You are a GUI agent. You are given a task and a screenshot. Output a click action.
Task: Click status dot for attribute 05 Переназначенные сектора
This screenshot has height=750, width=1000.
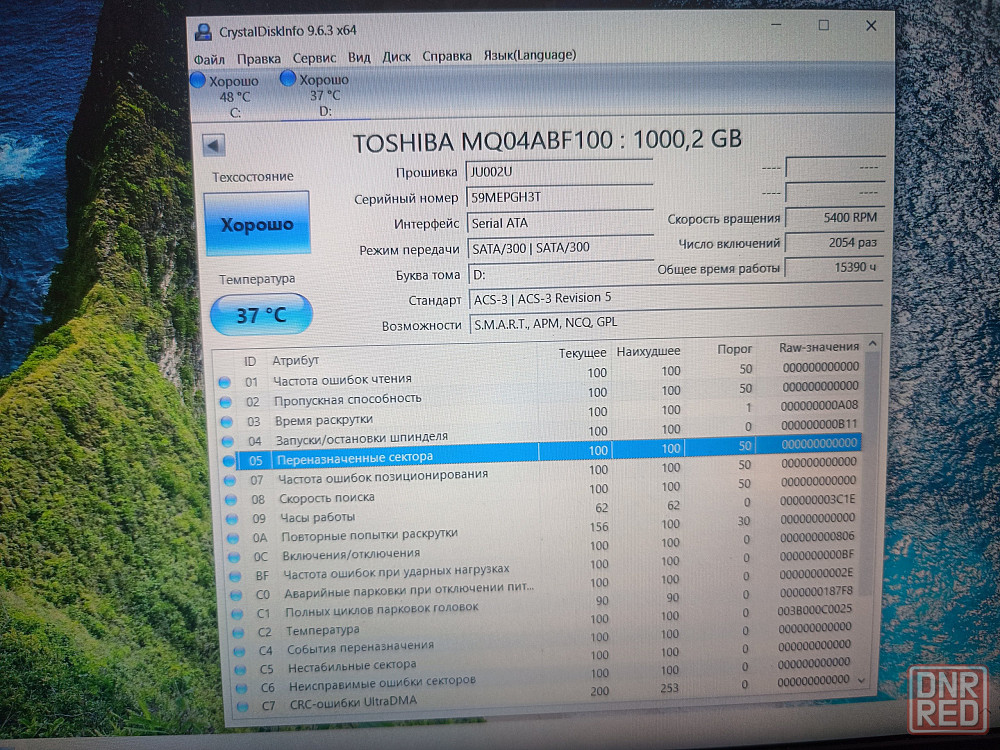click(229, 460)
